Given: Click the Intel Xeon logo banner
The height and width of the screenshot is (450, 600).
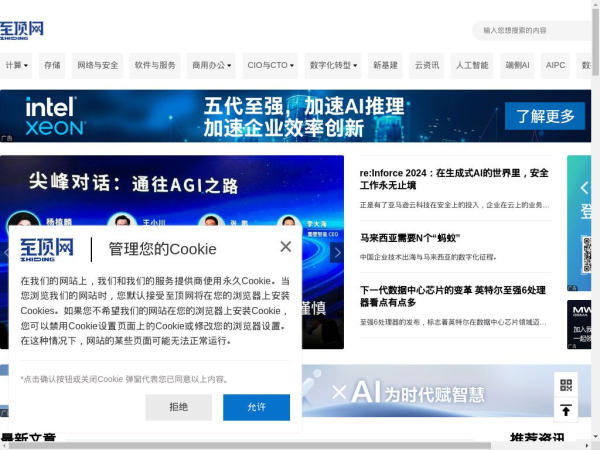Looking at the screenshot, I should click(55, 116).
